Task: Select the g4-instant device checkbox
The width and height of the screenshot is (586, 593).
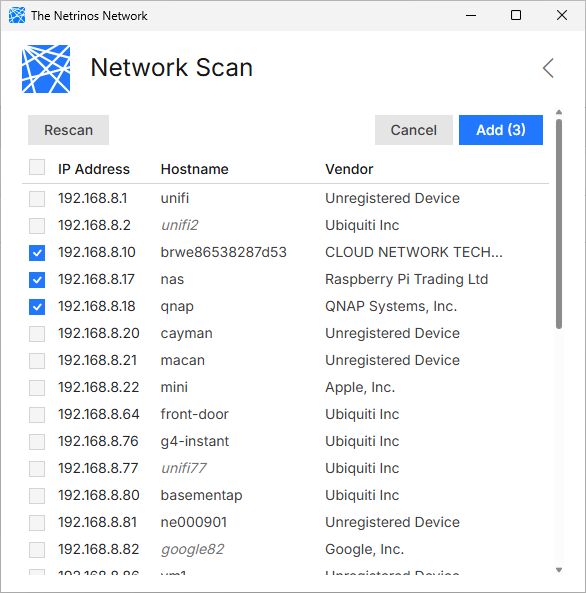Action: coord(37,442)
